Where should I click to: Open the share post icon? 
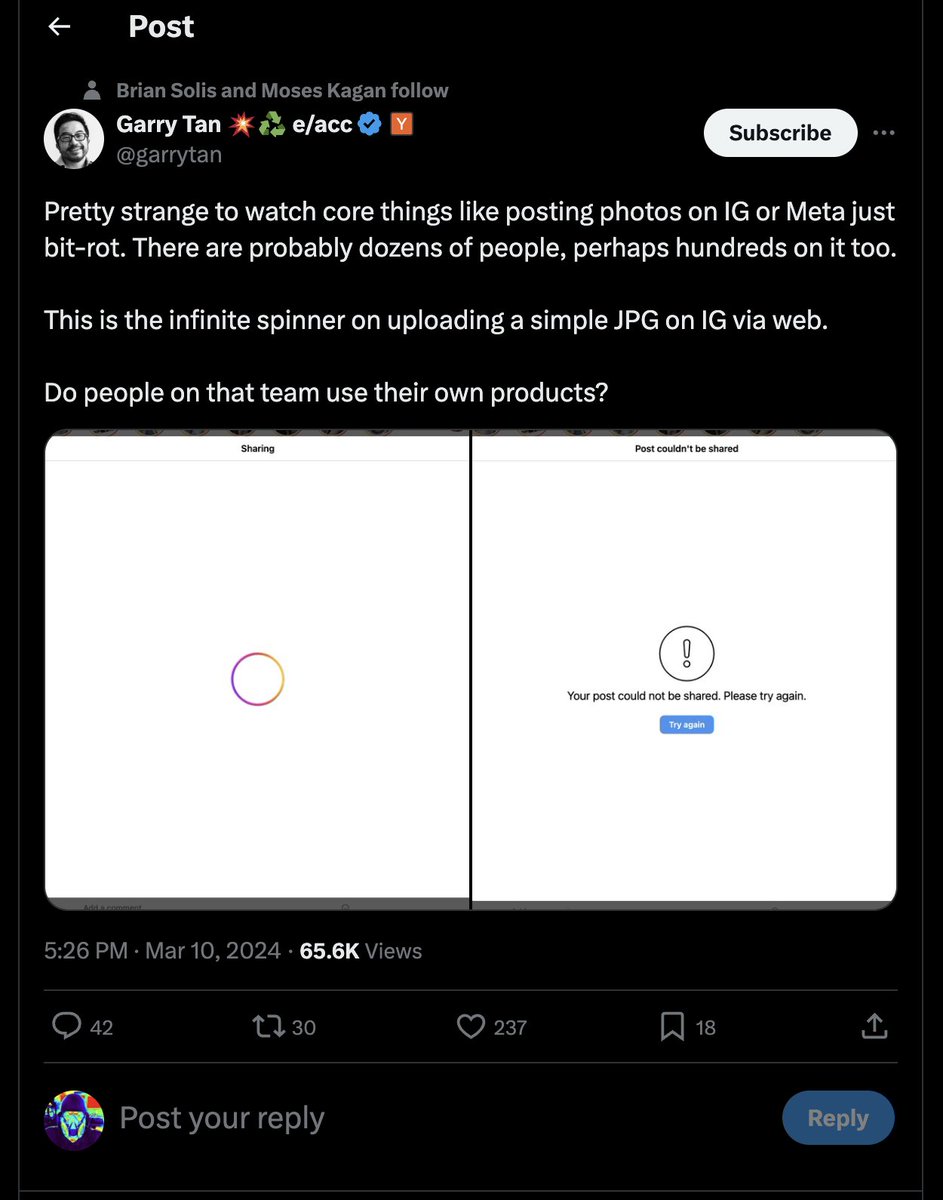[873, 1026]
